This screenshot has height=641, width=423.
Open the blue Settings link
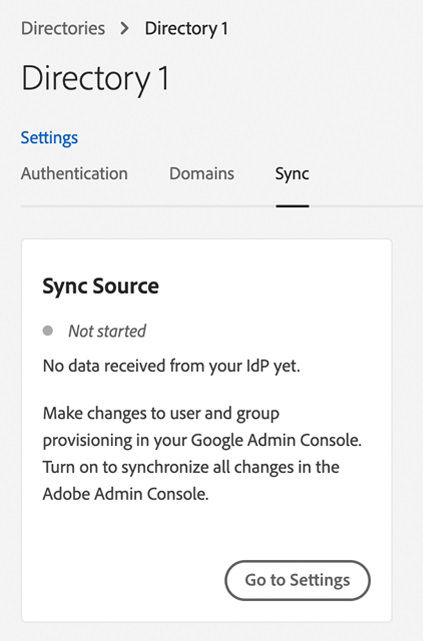[x=49, y=138]
